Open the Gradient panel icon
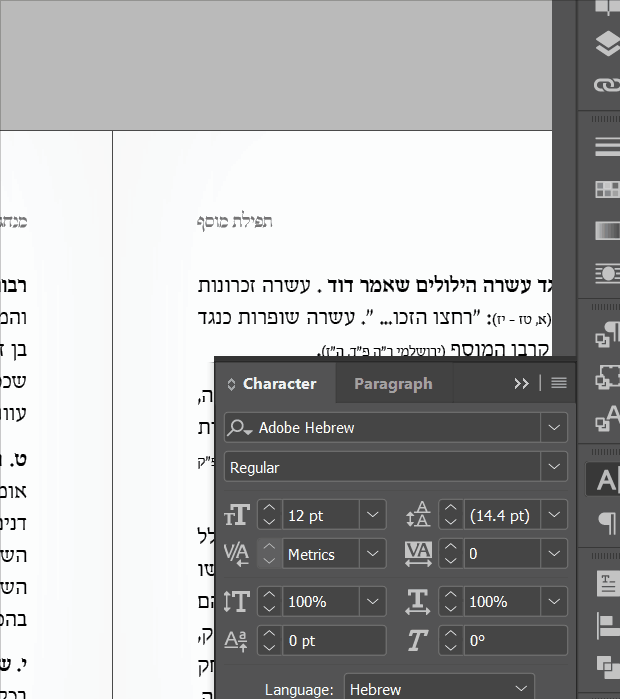The height and width of the screenshot is (699, 620). (x=608, y=231)
